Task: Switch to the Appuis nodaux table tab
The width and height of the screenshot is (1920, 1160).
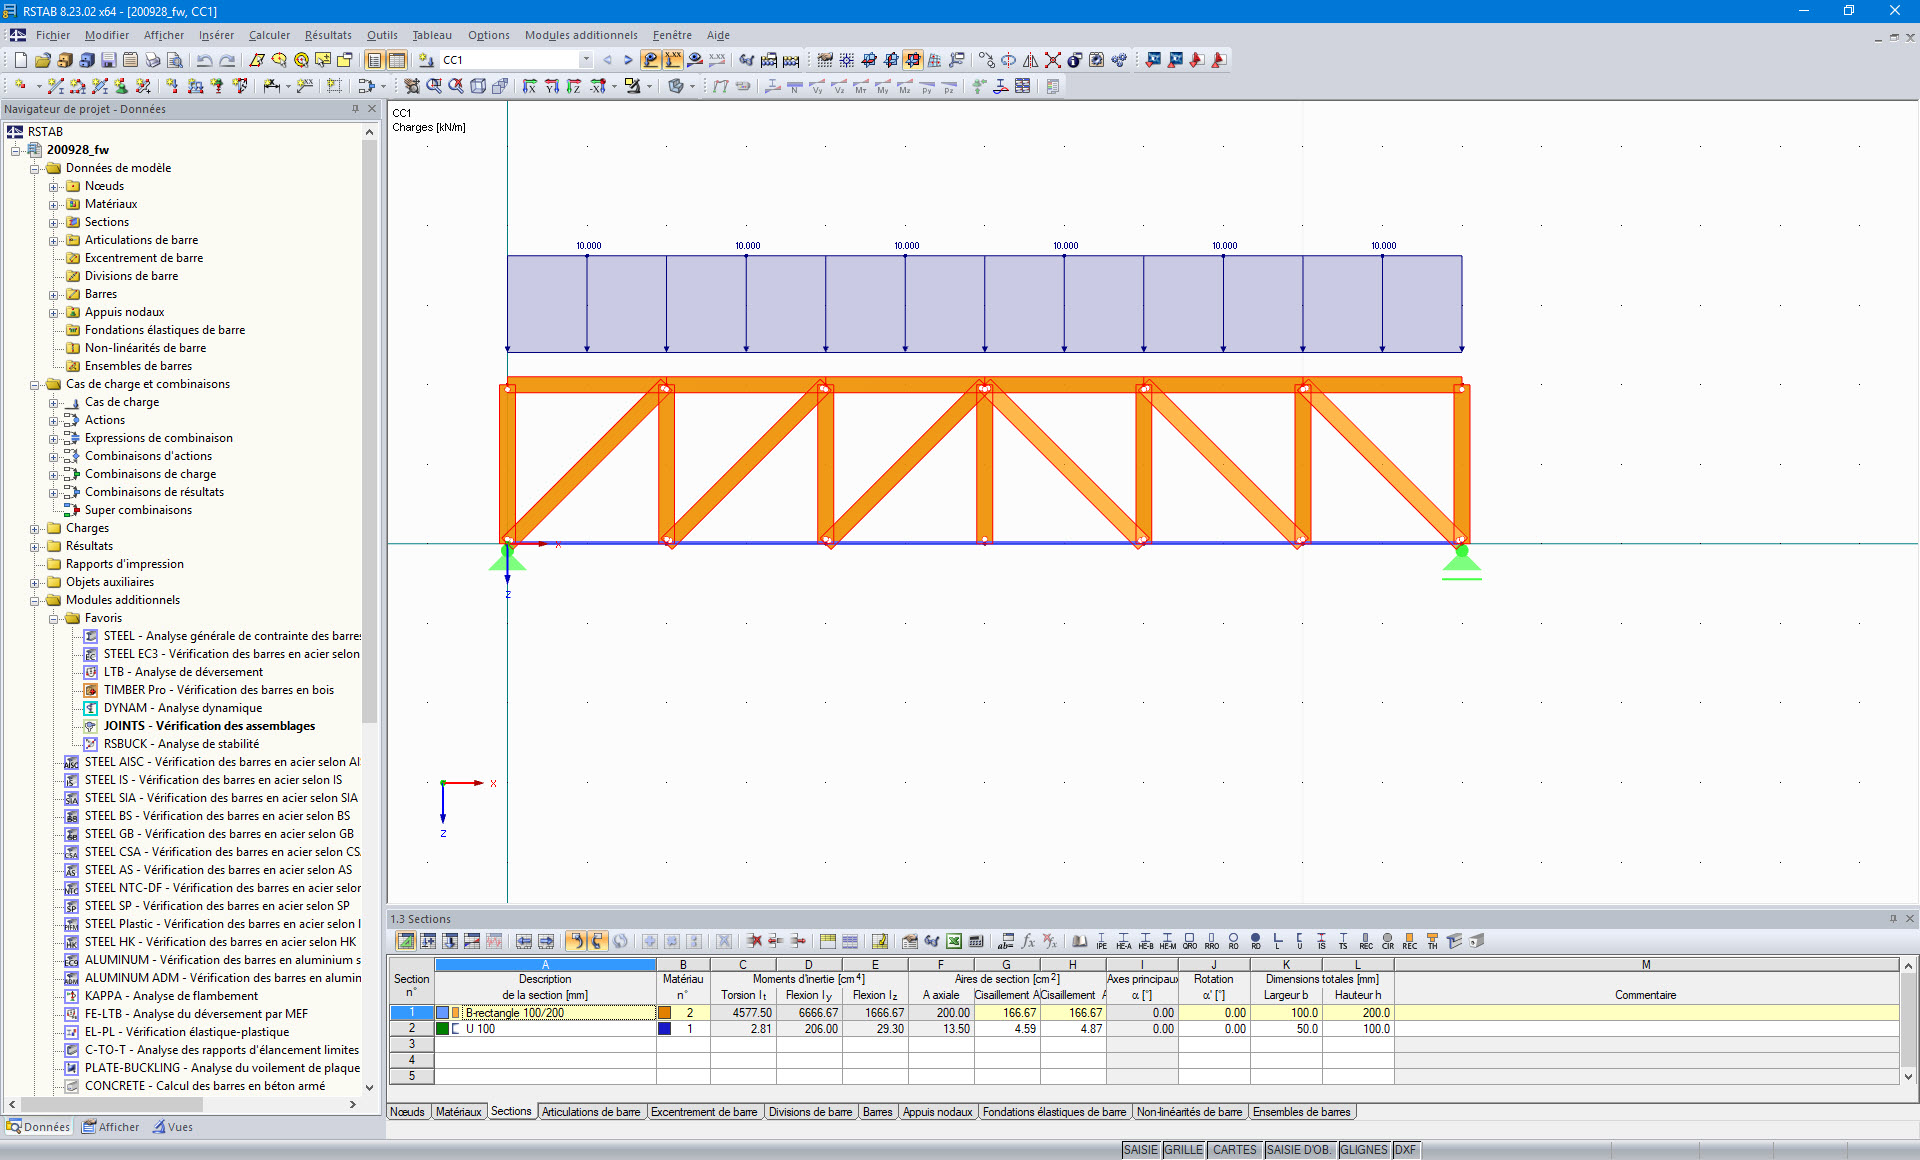Action: click(937, 1112)
